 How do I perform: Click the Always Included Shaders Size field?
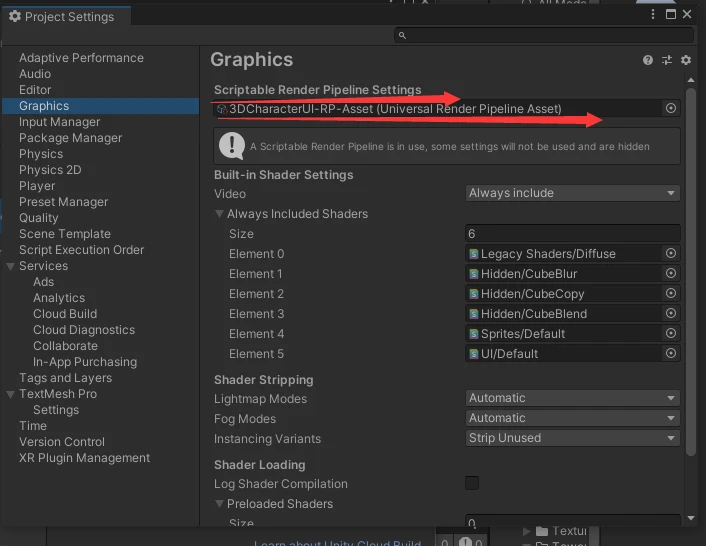pyautogui.click(x=573, y=234)
